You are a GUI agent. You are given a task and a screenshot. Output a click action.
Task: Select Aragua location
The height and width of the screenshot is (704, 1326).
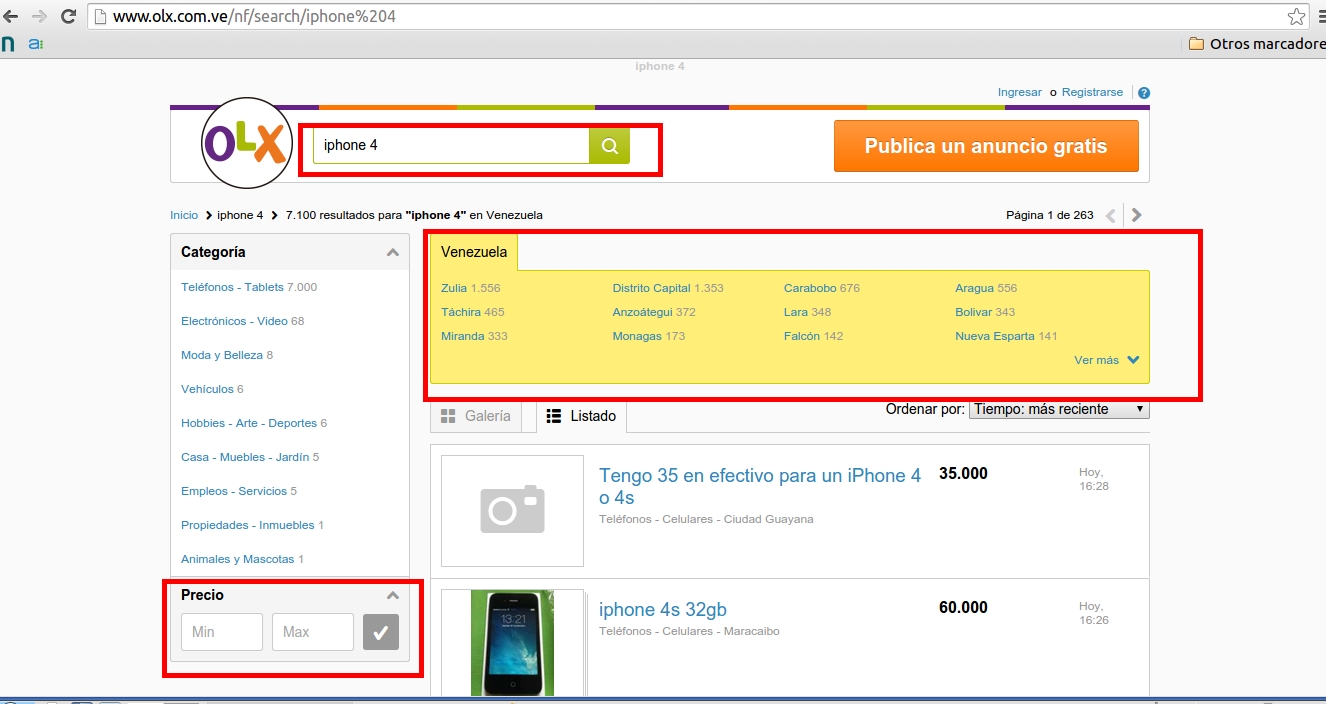coord(974,288)
